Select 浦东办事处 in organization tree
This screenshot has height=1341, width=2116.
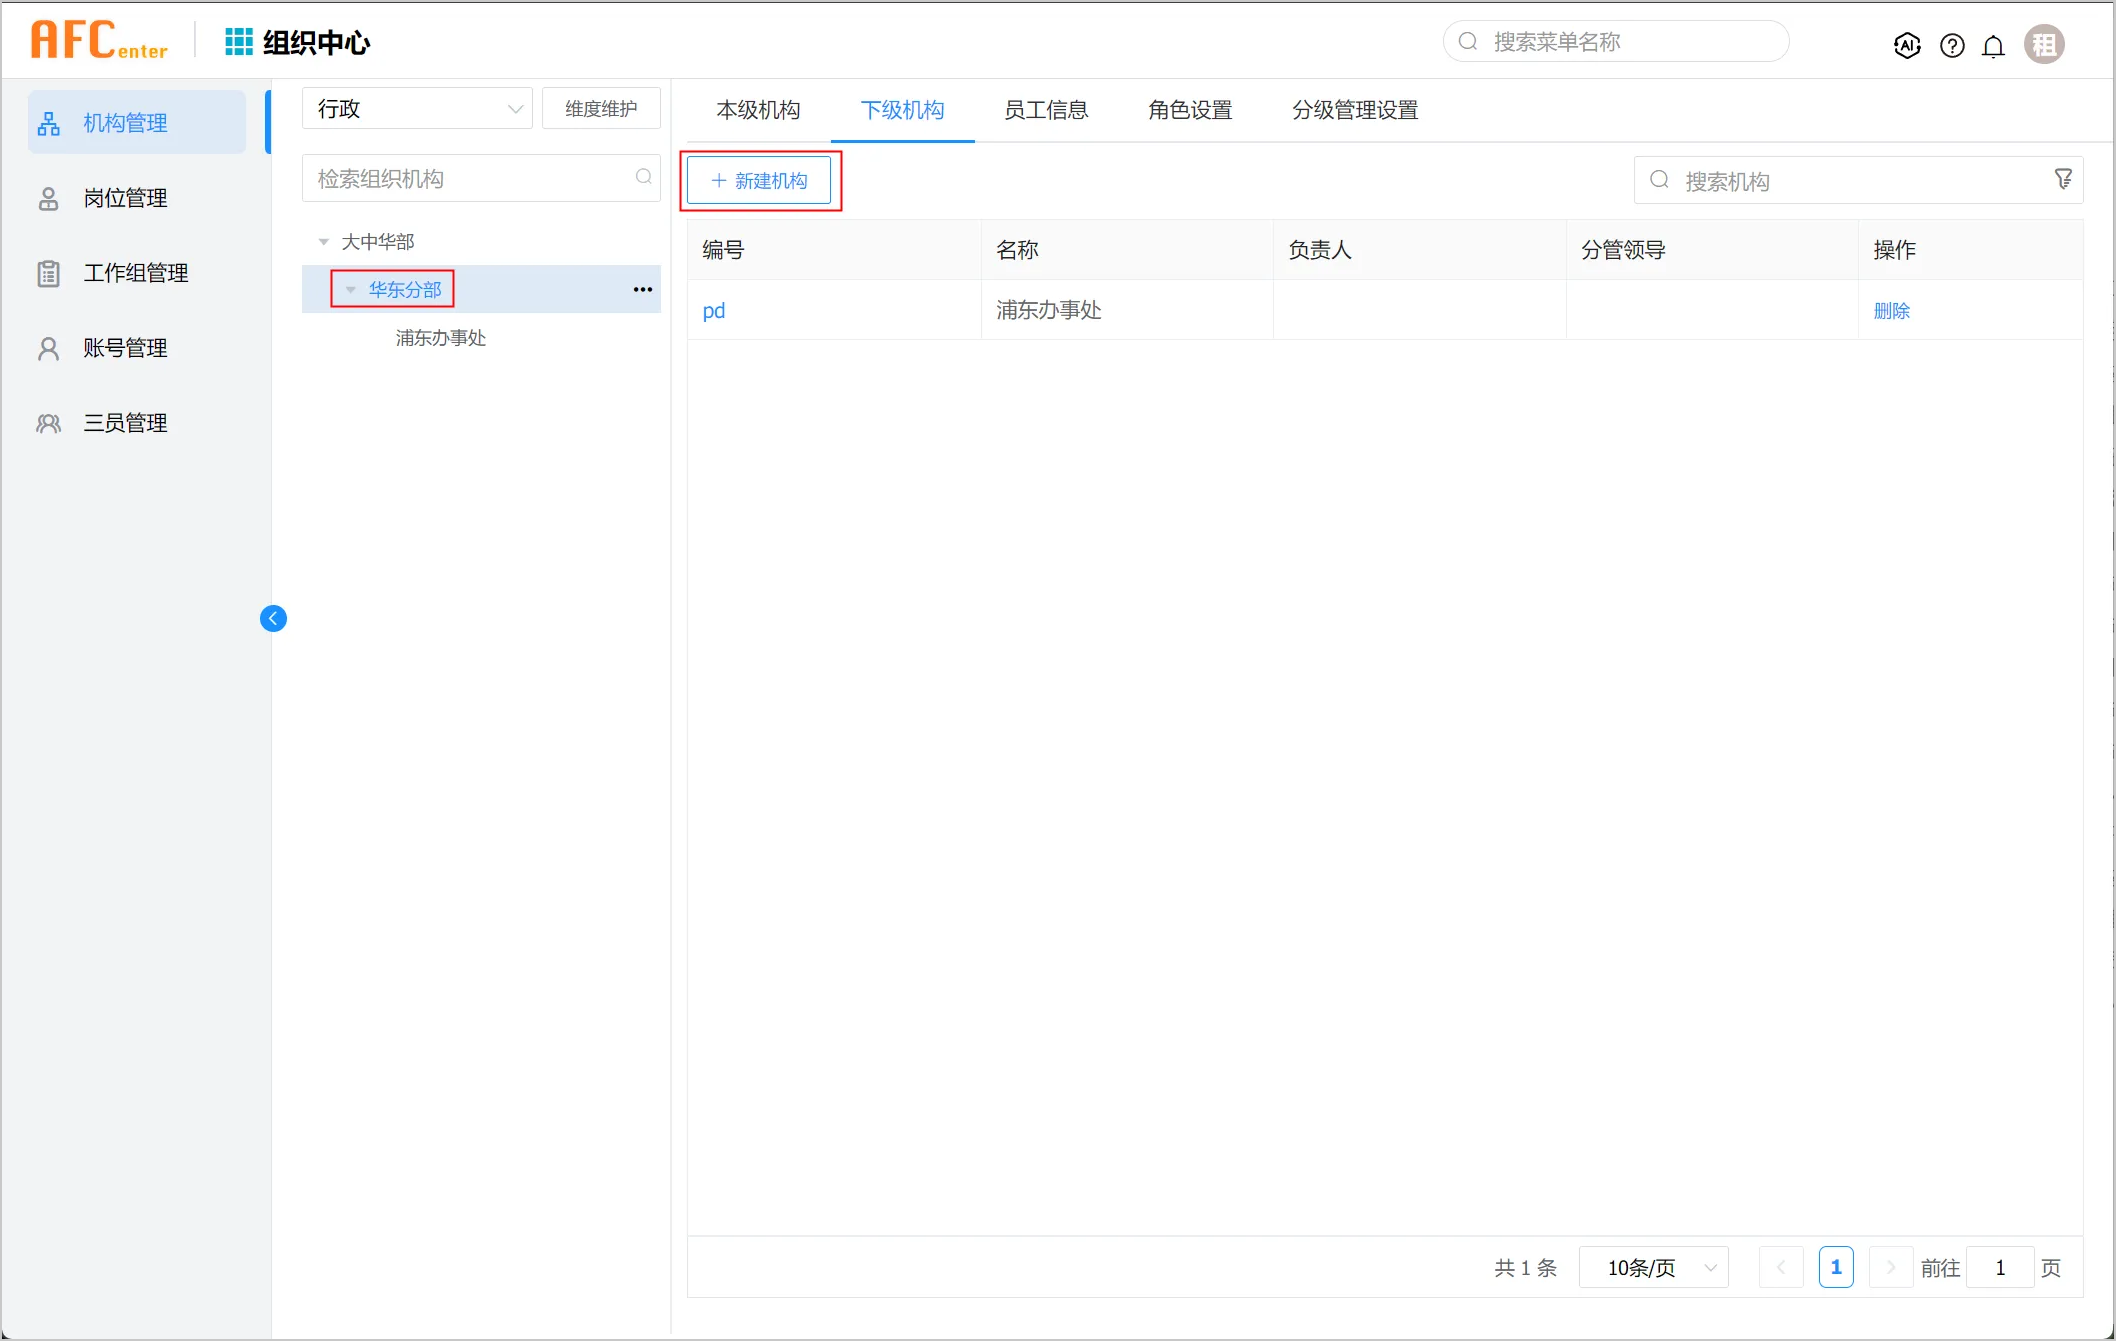(441, 338)
